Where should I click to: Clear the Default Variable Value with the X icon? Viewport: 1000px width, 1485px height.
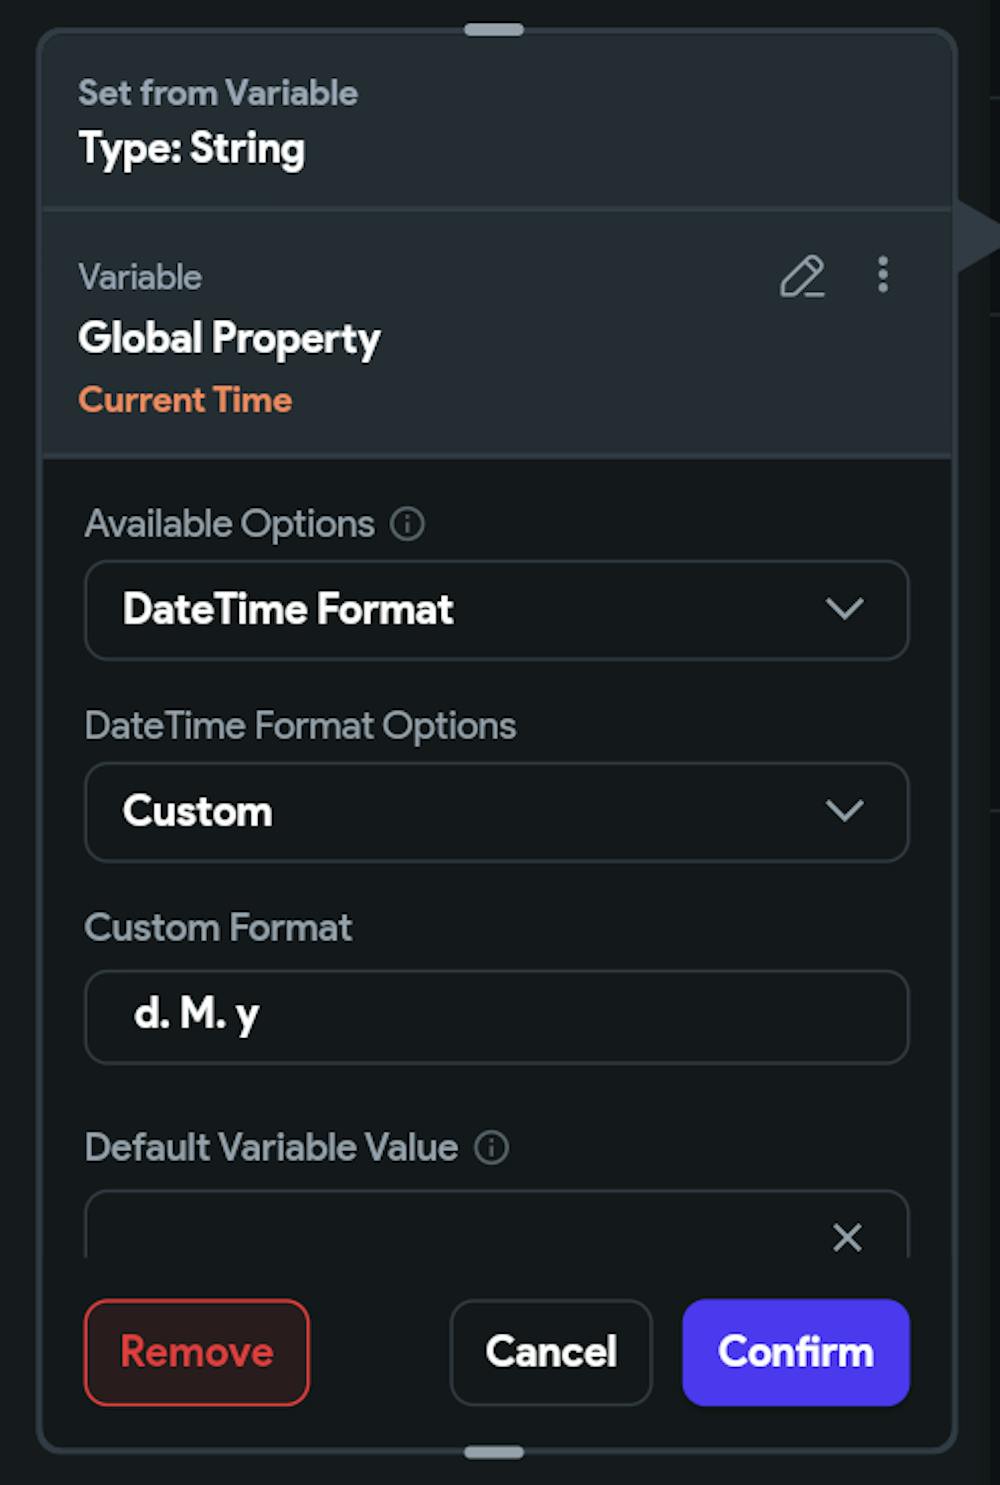(847, 1238)
